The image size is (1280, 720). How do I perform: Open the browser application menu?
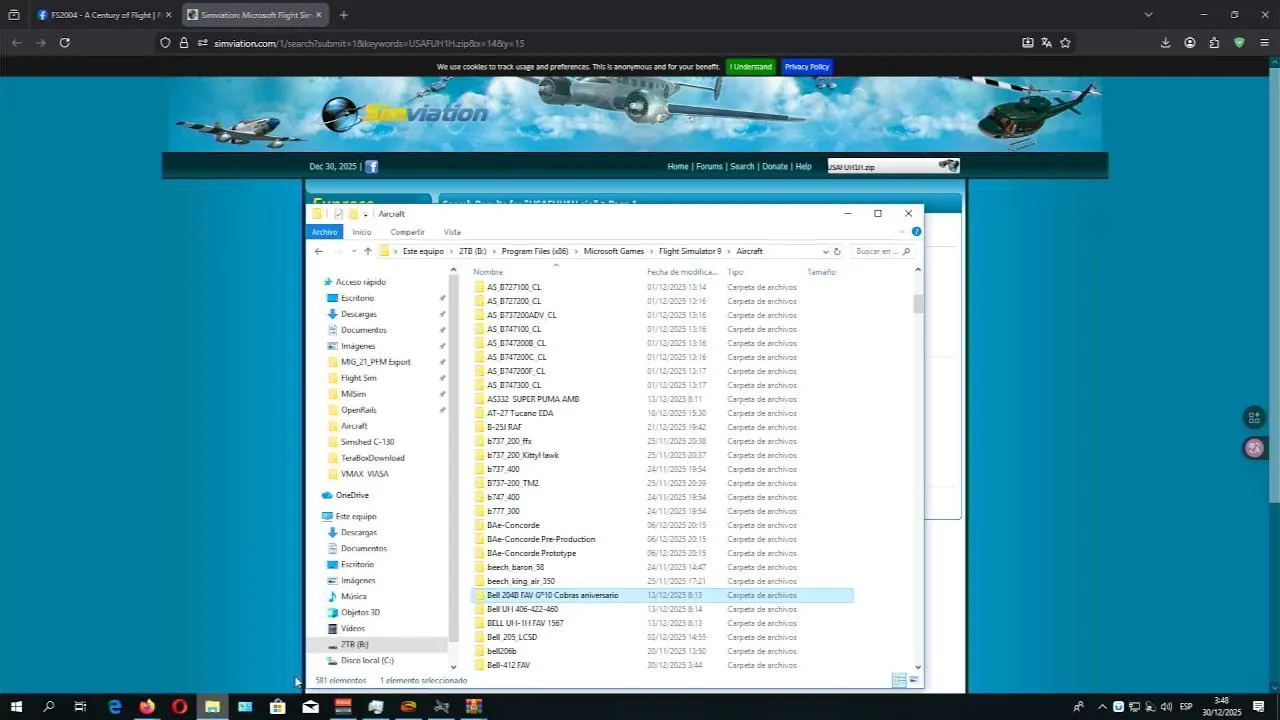coord(1264,43)
